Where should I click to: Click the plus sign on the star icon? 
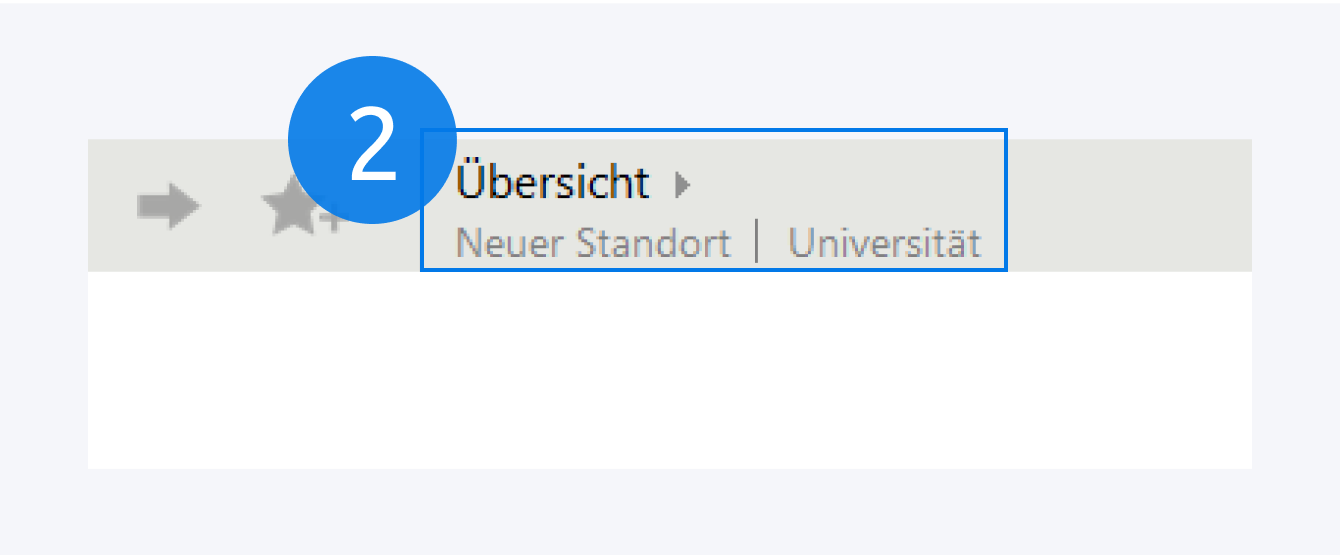329,223
